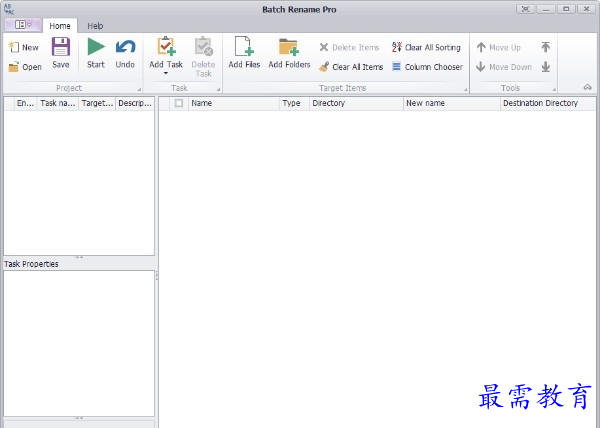Viewport: 600px width, 428px height.
Task: Open the application menu button dropdown
Action: point(23,25)
